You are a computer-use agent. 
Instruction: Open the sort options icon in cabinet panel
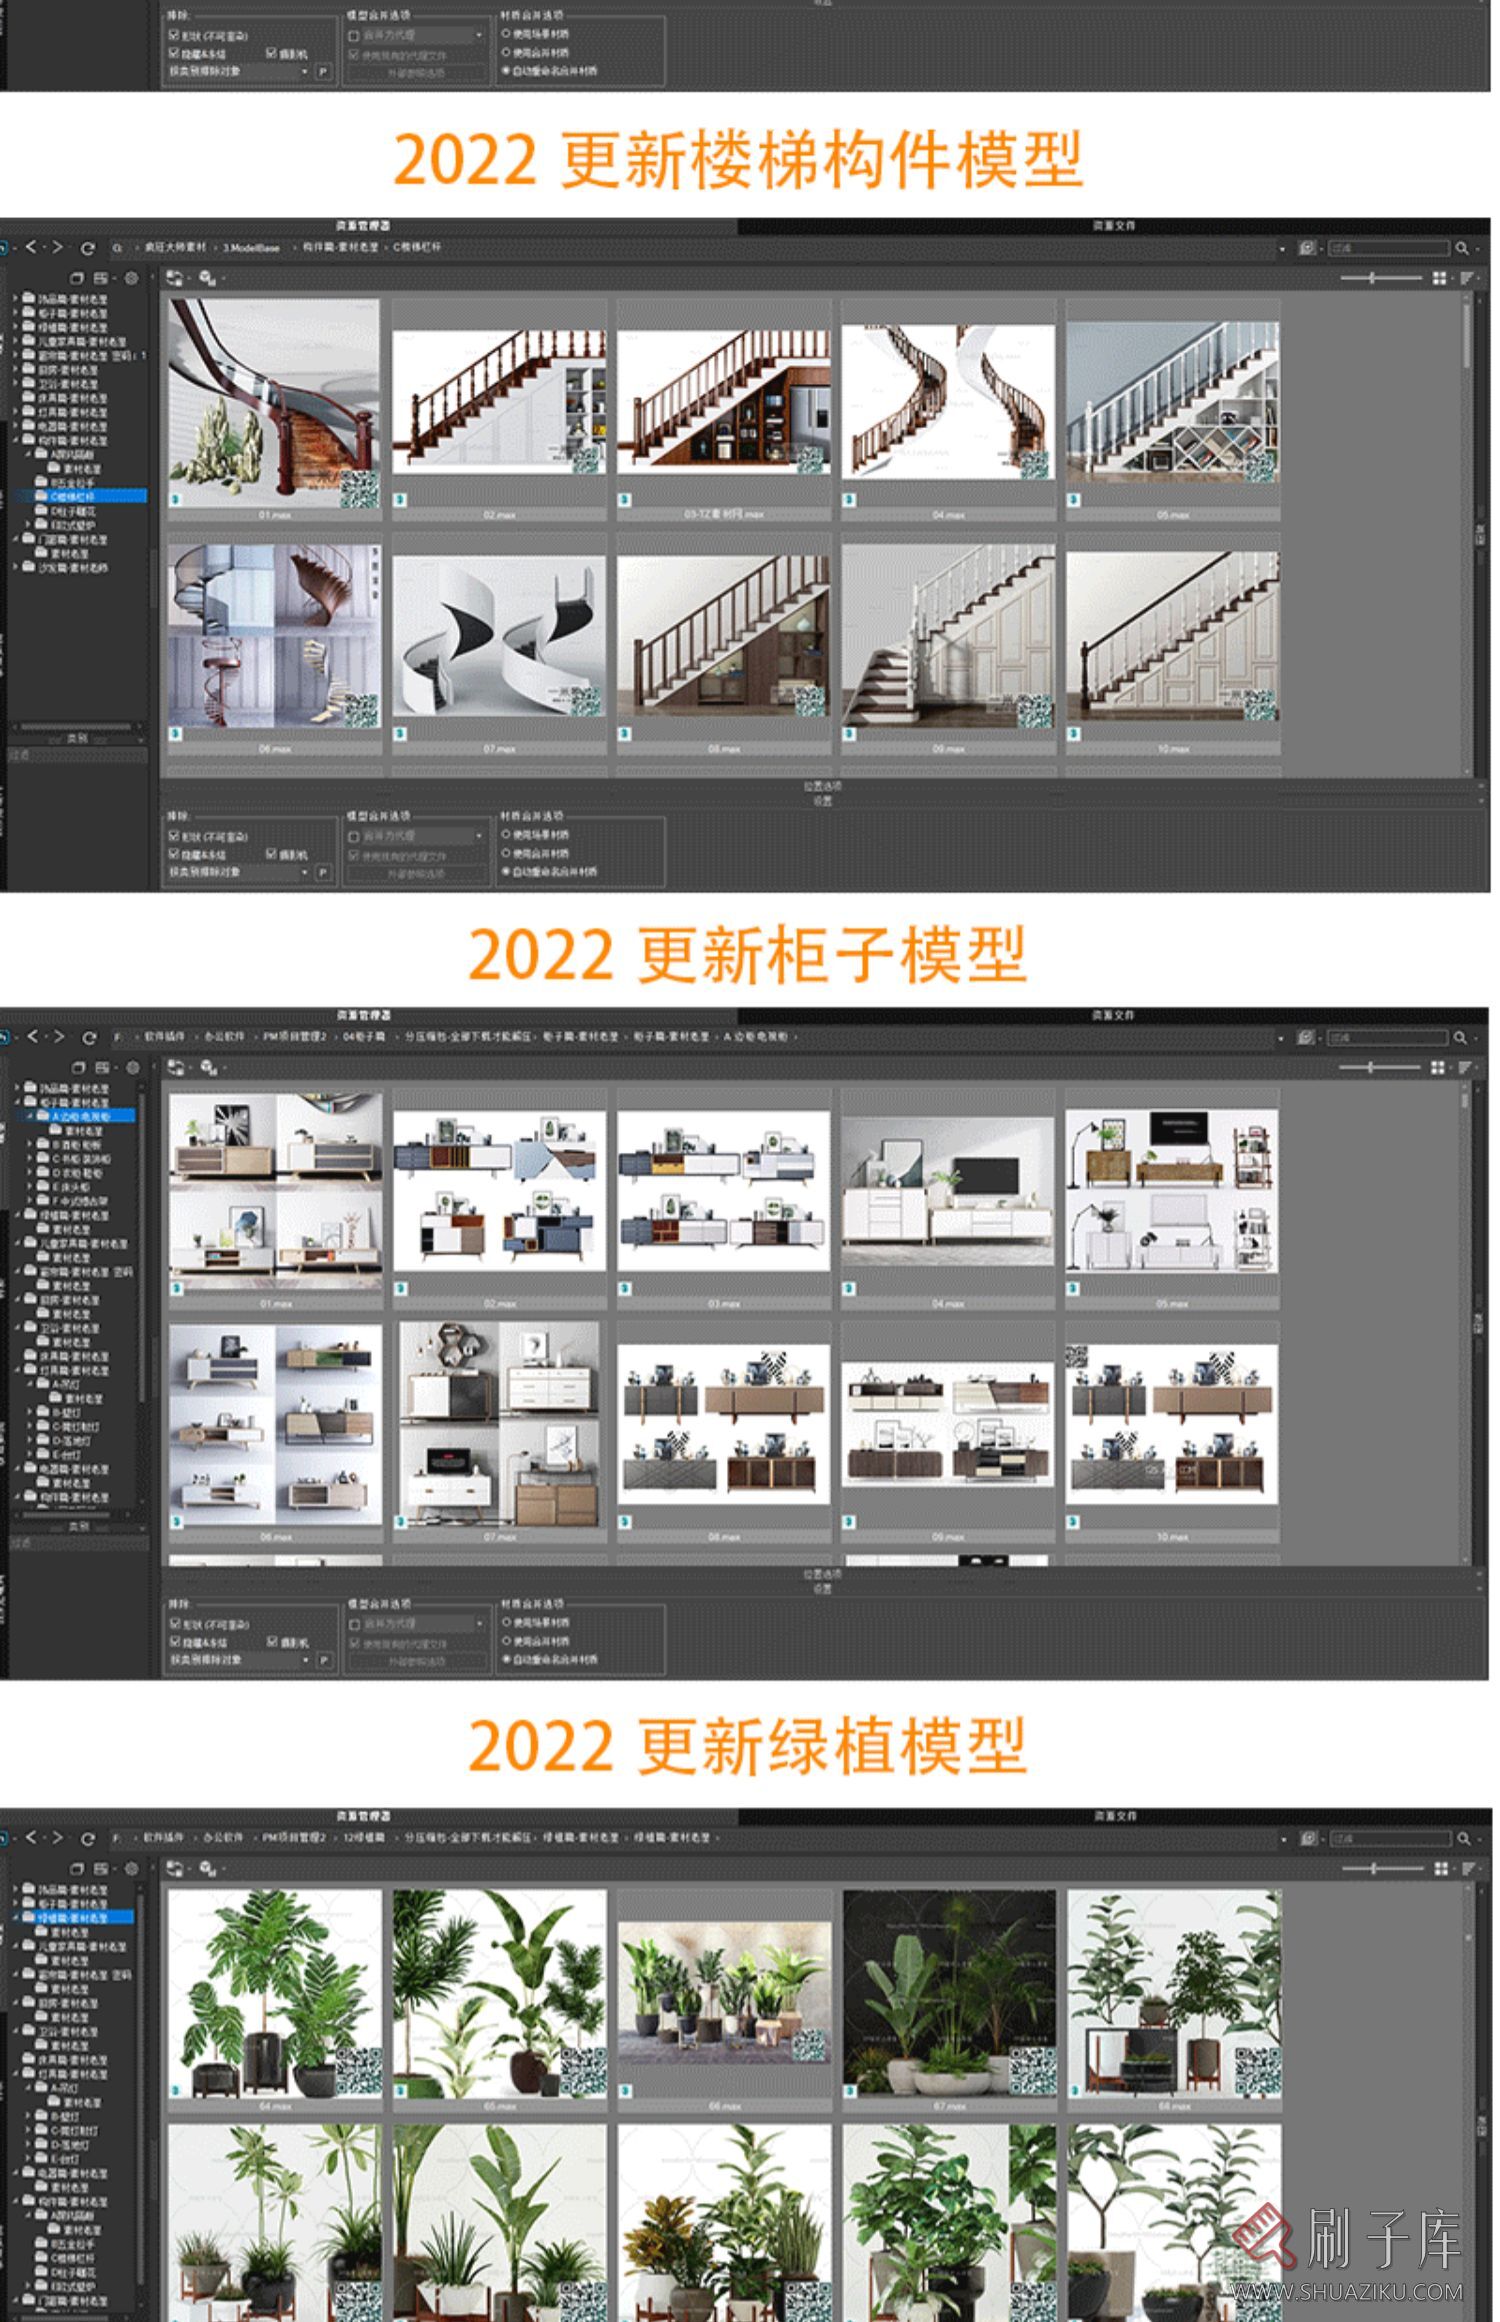[x=1465, y=1067]
